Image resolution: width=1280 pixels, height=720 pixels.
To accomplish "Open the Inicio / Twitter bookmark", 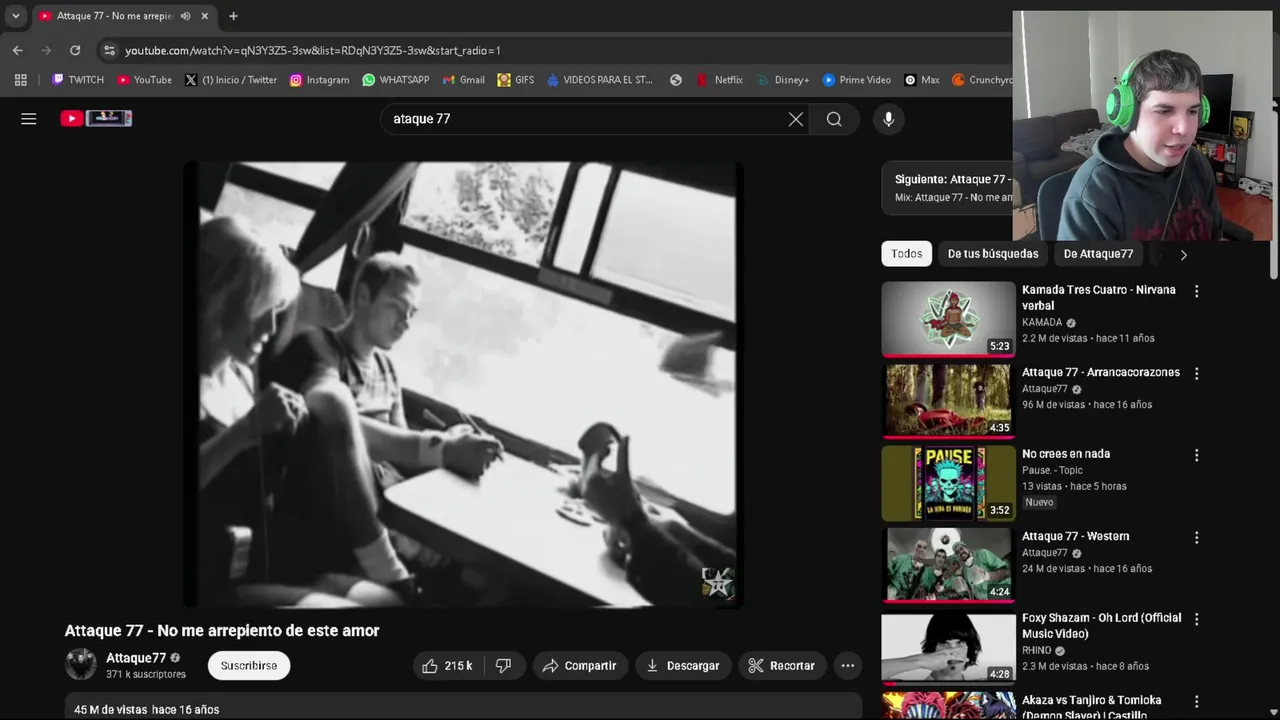I will (231, 80).
